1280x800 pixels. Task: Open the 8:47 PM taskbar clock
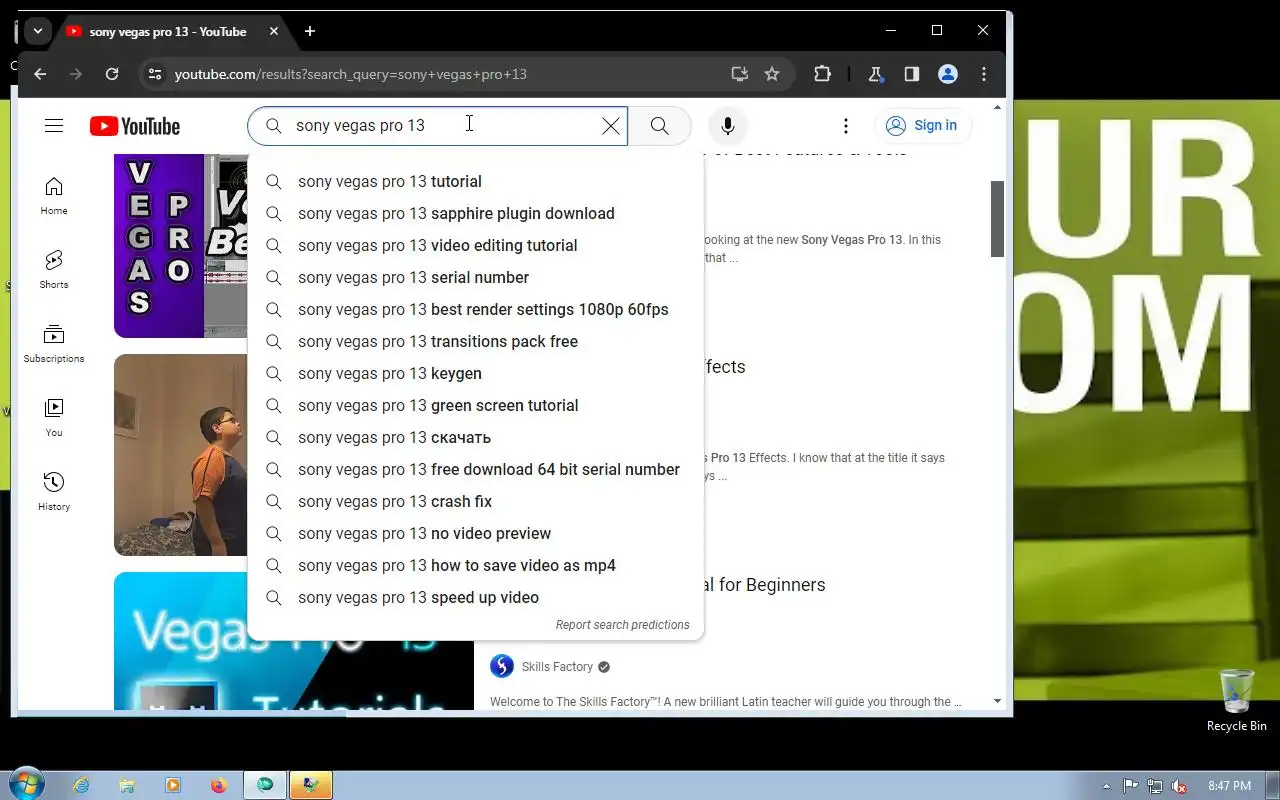pos(1229,786)
